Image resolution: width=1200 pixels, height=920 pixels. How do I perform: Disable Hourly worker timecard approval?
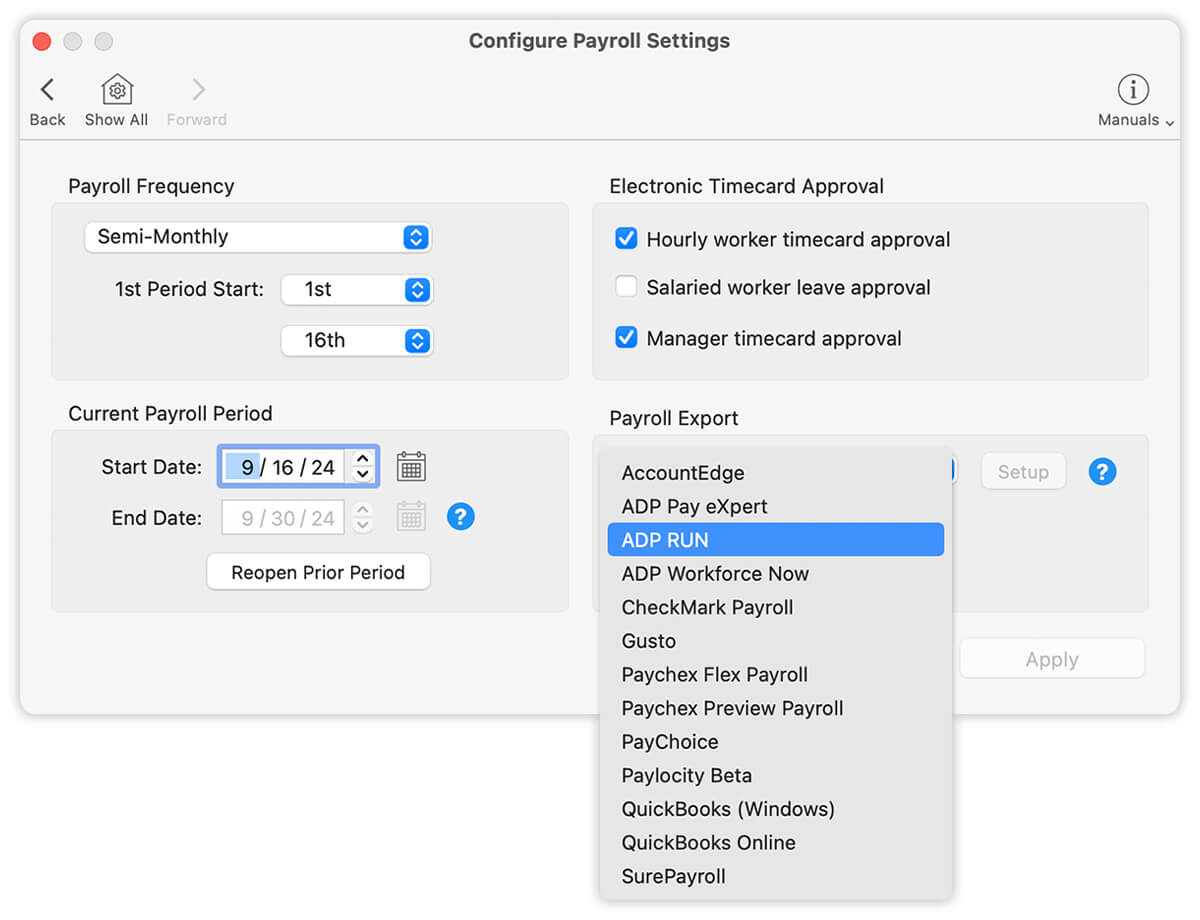click(626, 239)
